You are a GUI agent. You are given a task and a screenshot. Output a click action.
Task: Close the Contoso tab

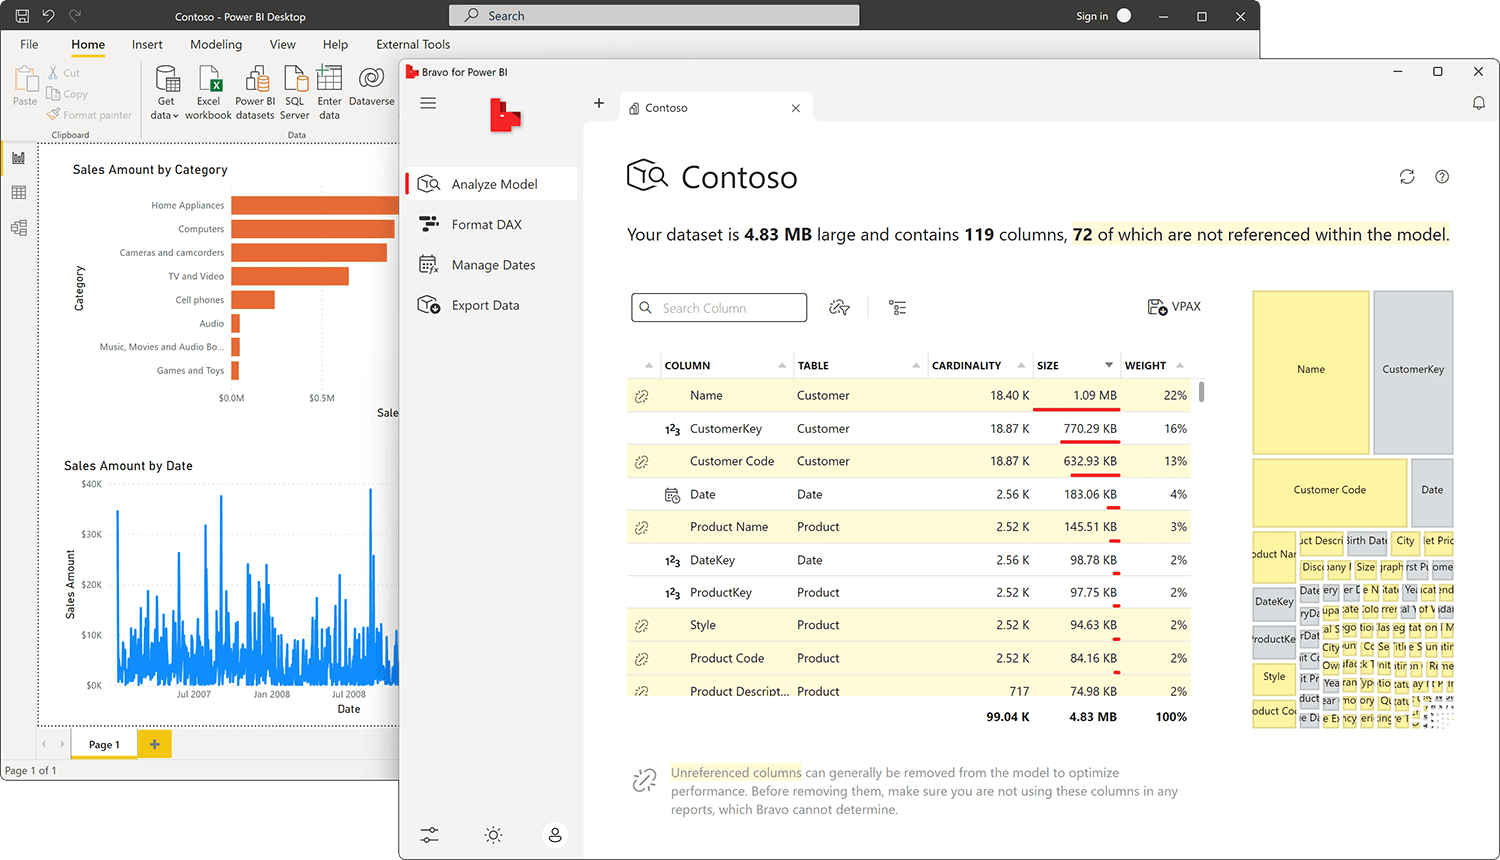coord(796,108)
